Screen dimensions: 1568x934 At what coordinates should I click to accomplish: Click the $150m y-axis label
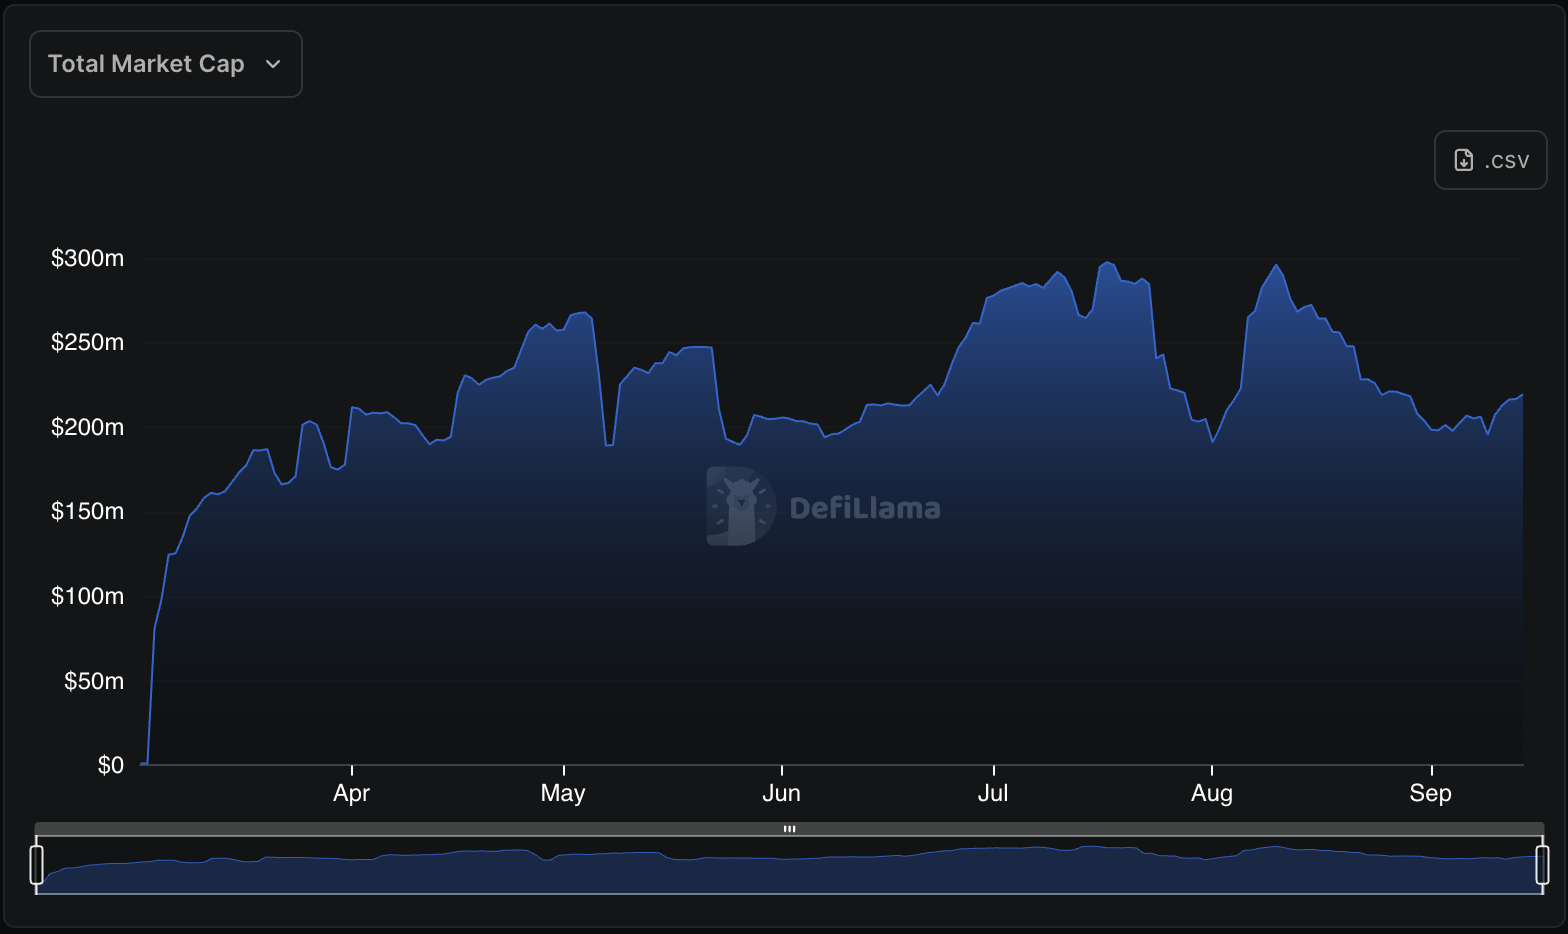click(x=88, y=511)
